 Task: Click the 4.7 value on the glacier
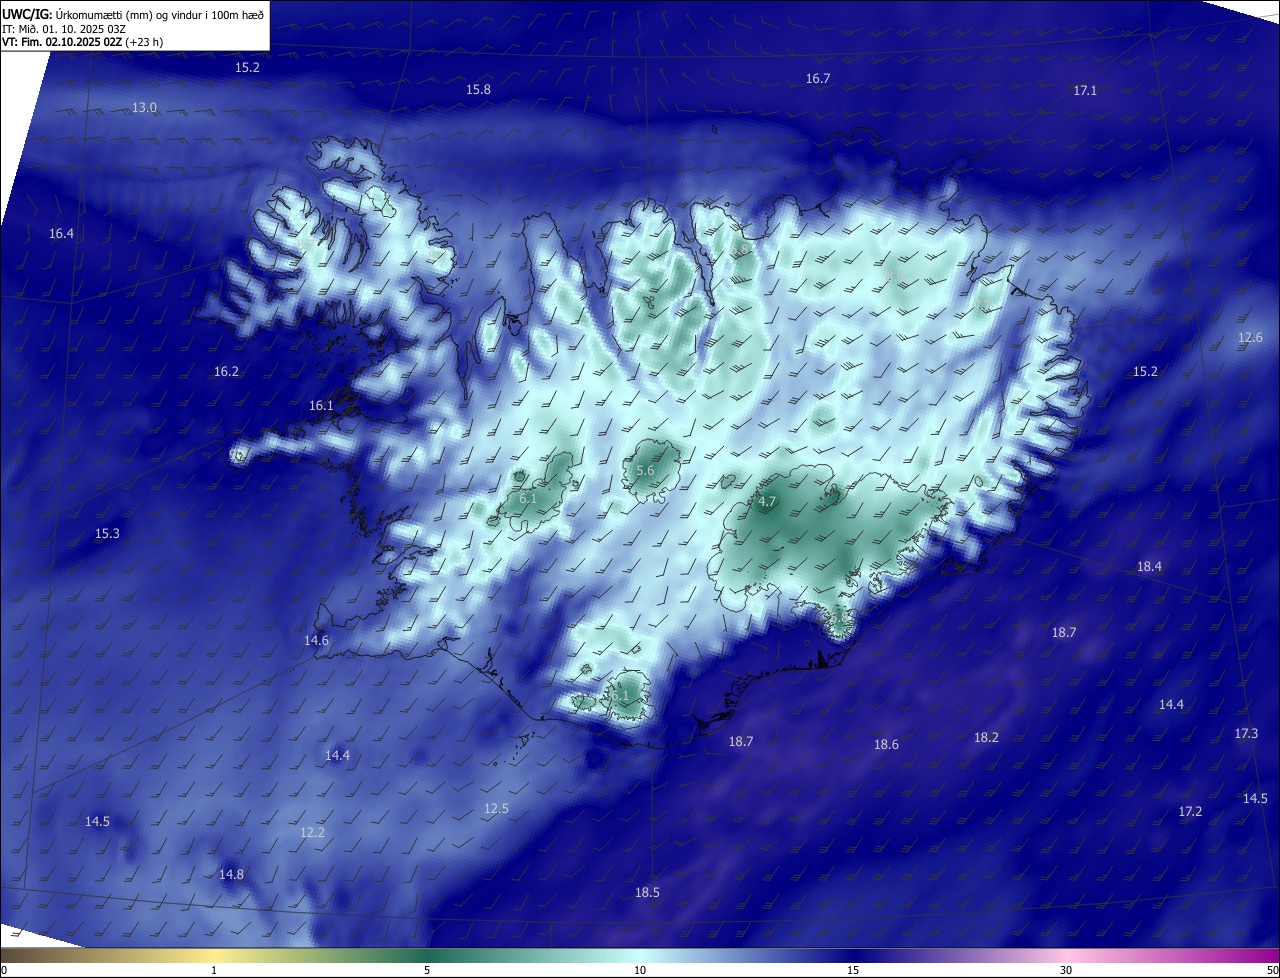(767, 502)
